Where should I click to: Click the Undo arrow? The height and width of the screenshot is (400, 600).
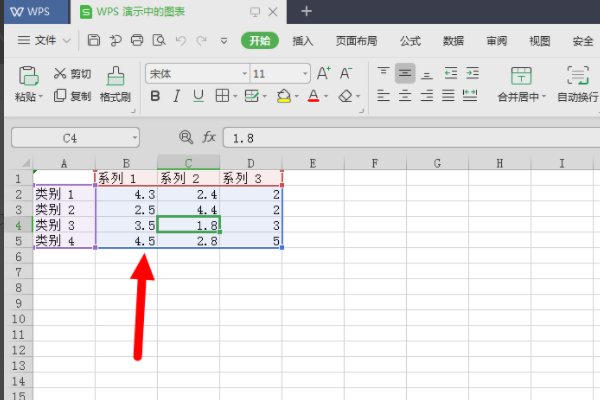click(181, 40)
